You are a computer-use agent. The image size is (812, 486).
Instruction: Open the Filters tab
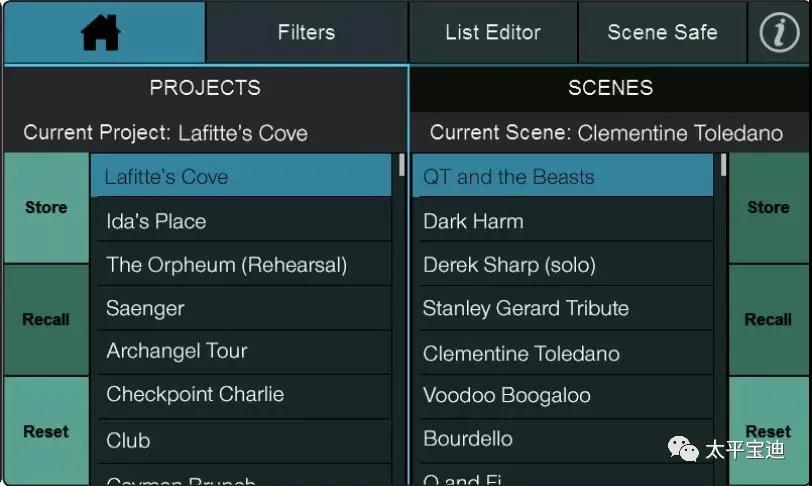tap(306, 32)
